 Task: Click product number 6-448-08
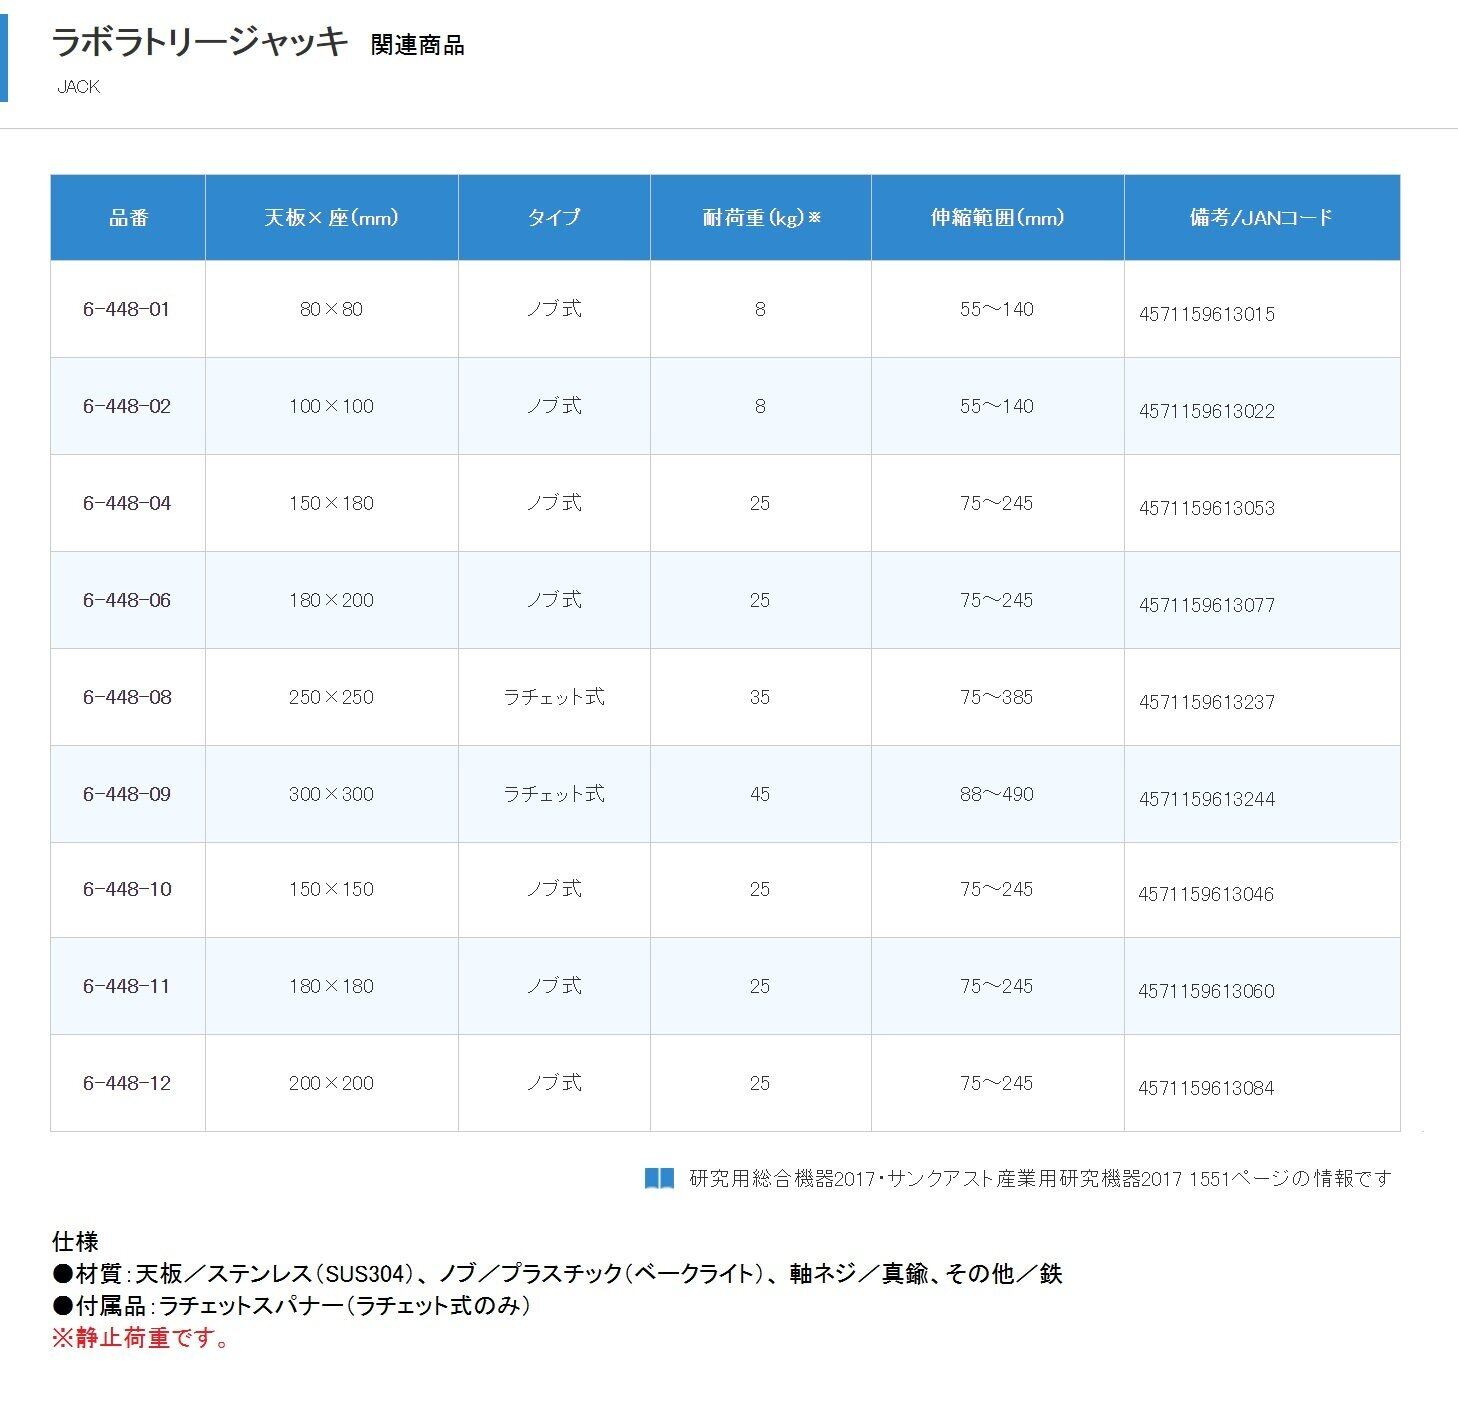(x=127, y=698)
